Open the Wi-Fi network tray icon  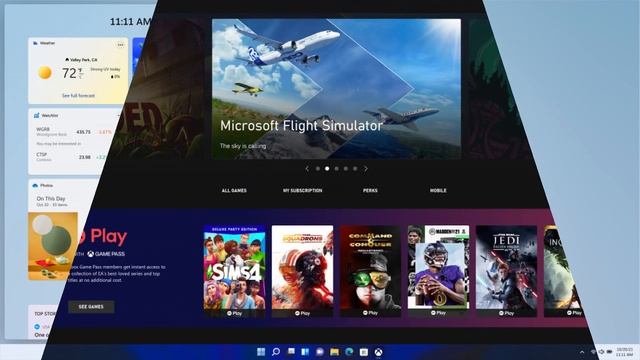[593, 352]
